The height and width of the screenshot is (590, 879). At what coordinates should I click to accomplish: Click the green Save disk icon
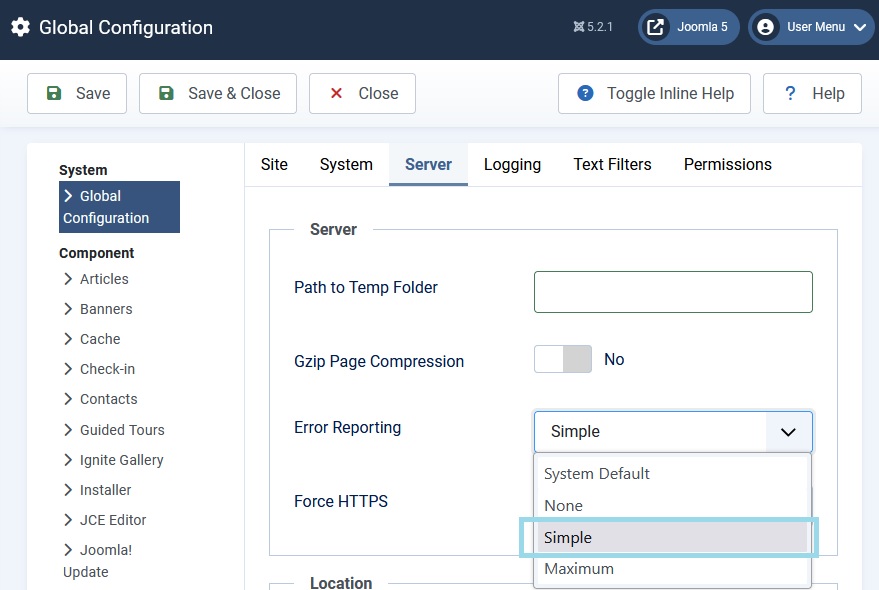54,93
